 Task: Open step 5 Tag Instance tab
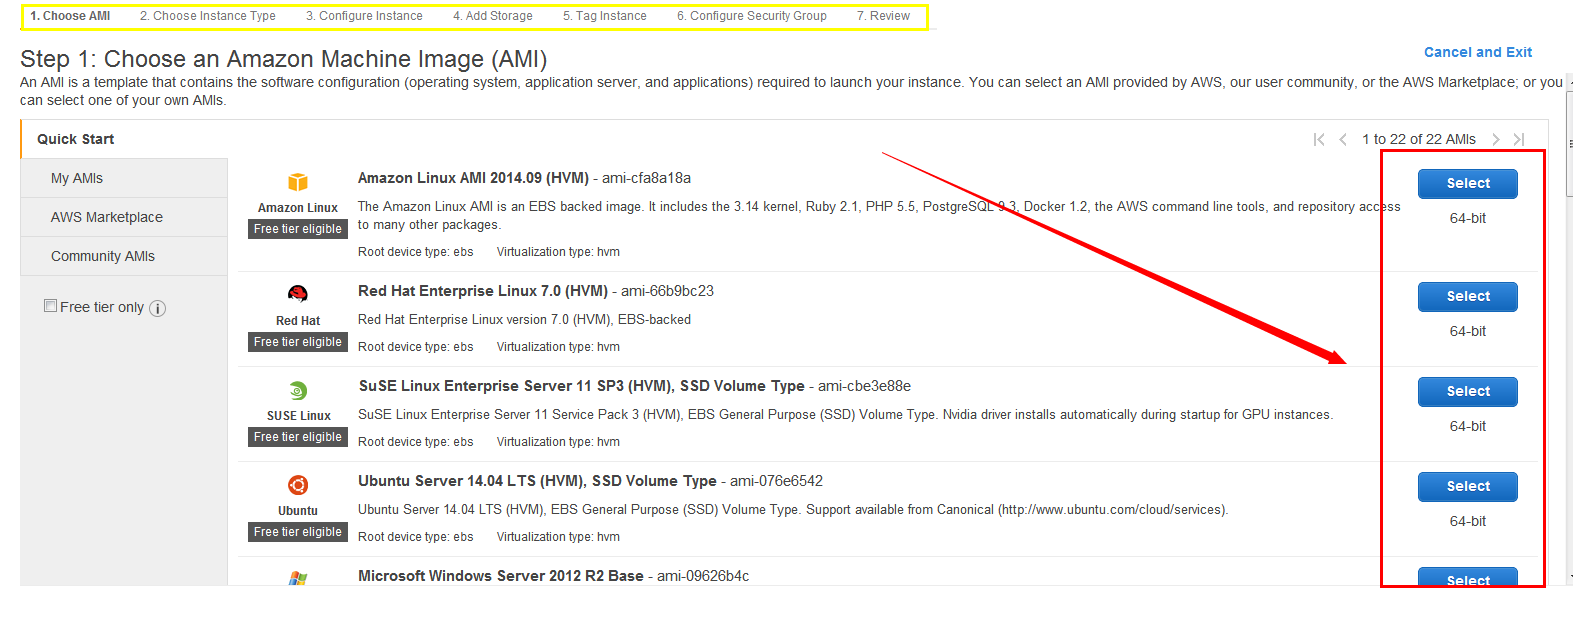click(x=605, y=16)
